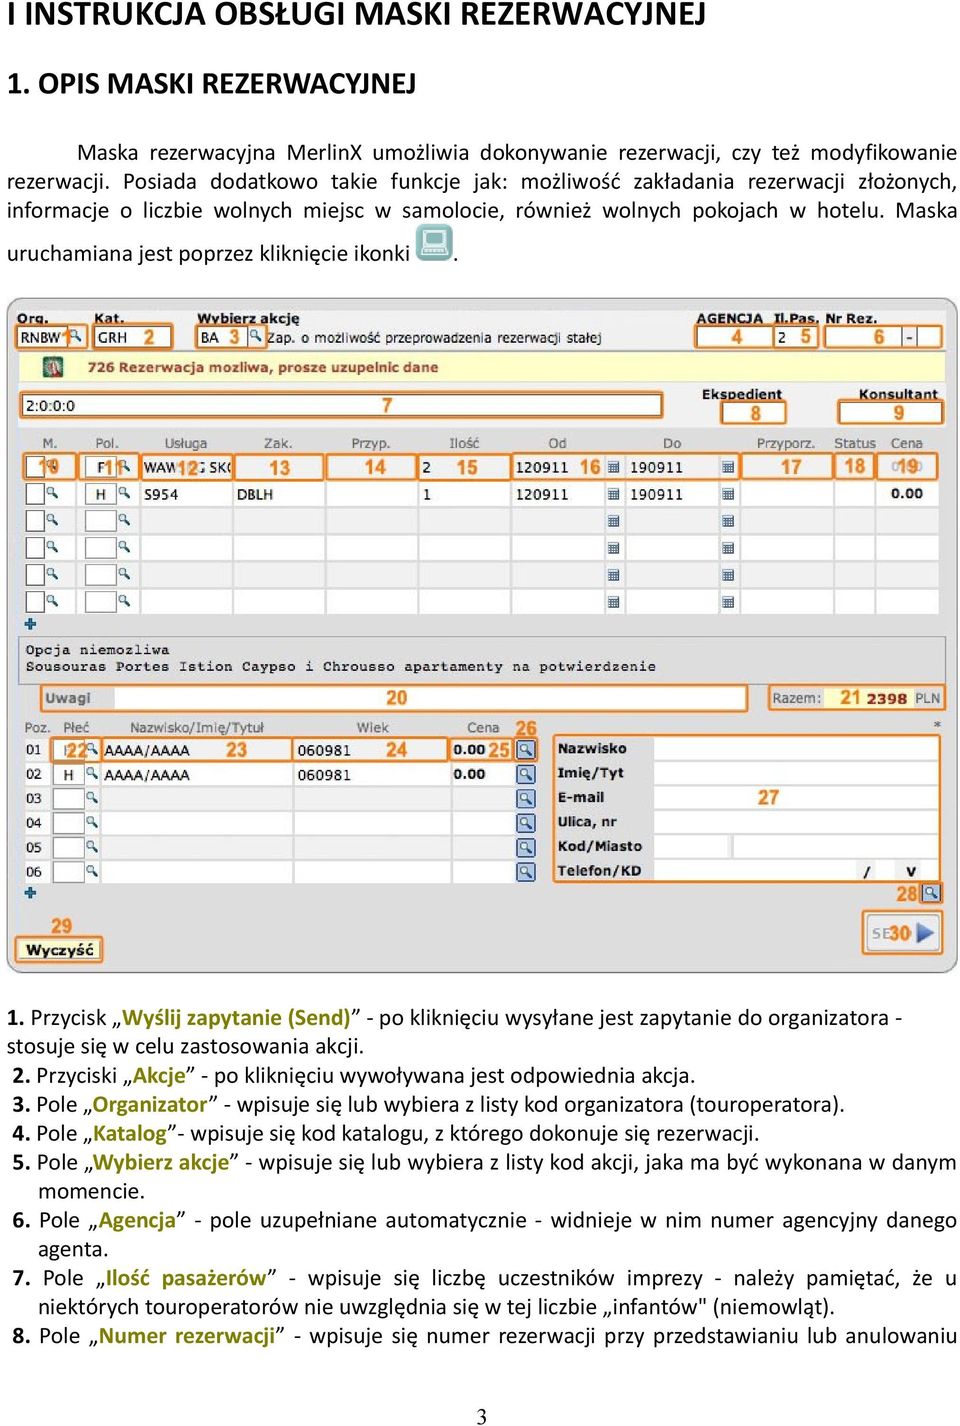Click the green term 'Organizator' in item 3
The image size is (960, 1426).
[150, 1104]
